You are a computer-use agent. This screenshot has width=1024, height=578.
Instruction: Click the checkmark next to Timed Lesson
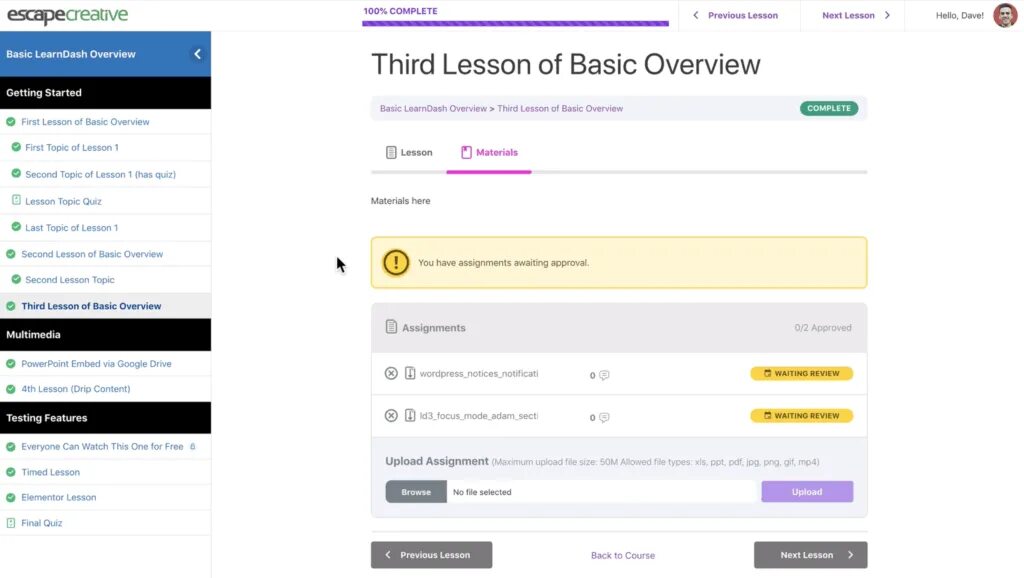click(x=11, y=472)
